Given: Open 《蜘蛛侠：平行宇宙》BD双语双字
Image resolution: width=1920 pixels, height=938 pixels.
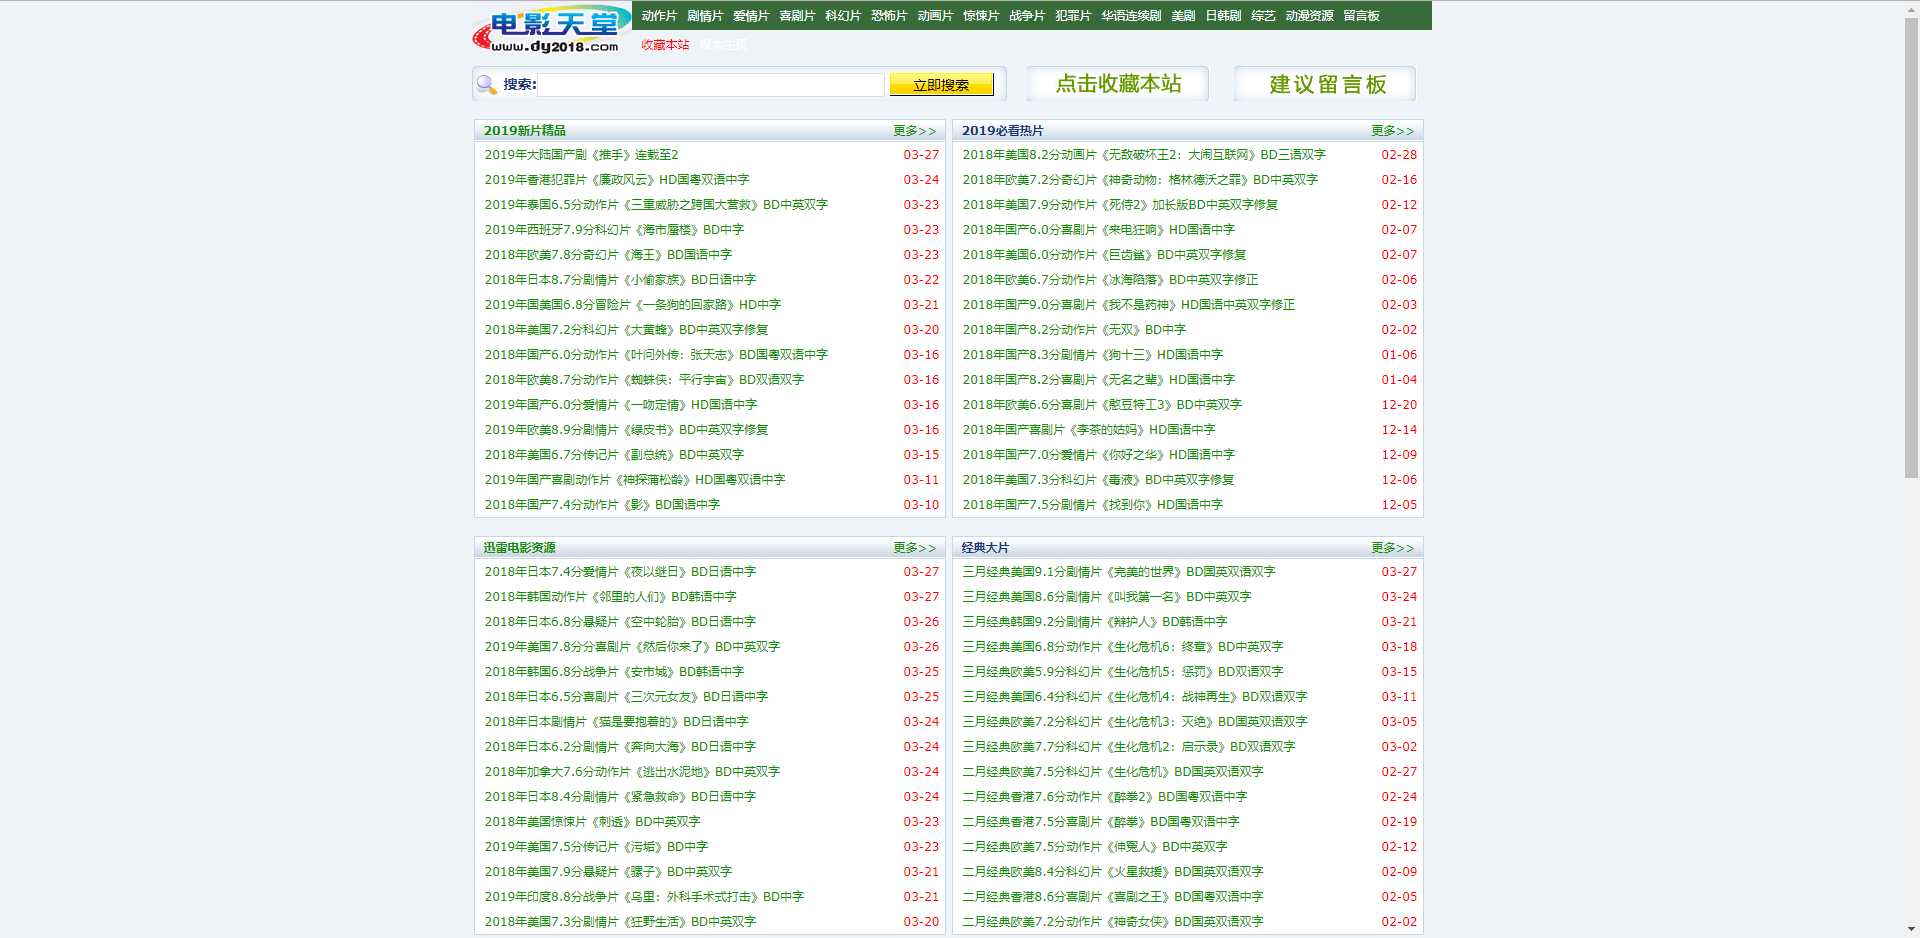Looking at the screenshot, I should pyautogui.click(x=644, y=380).
